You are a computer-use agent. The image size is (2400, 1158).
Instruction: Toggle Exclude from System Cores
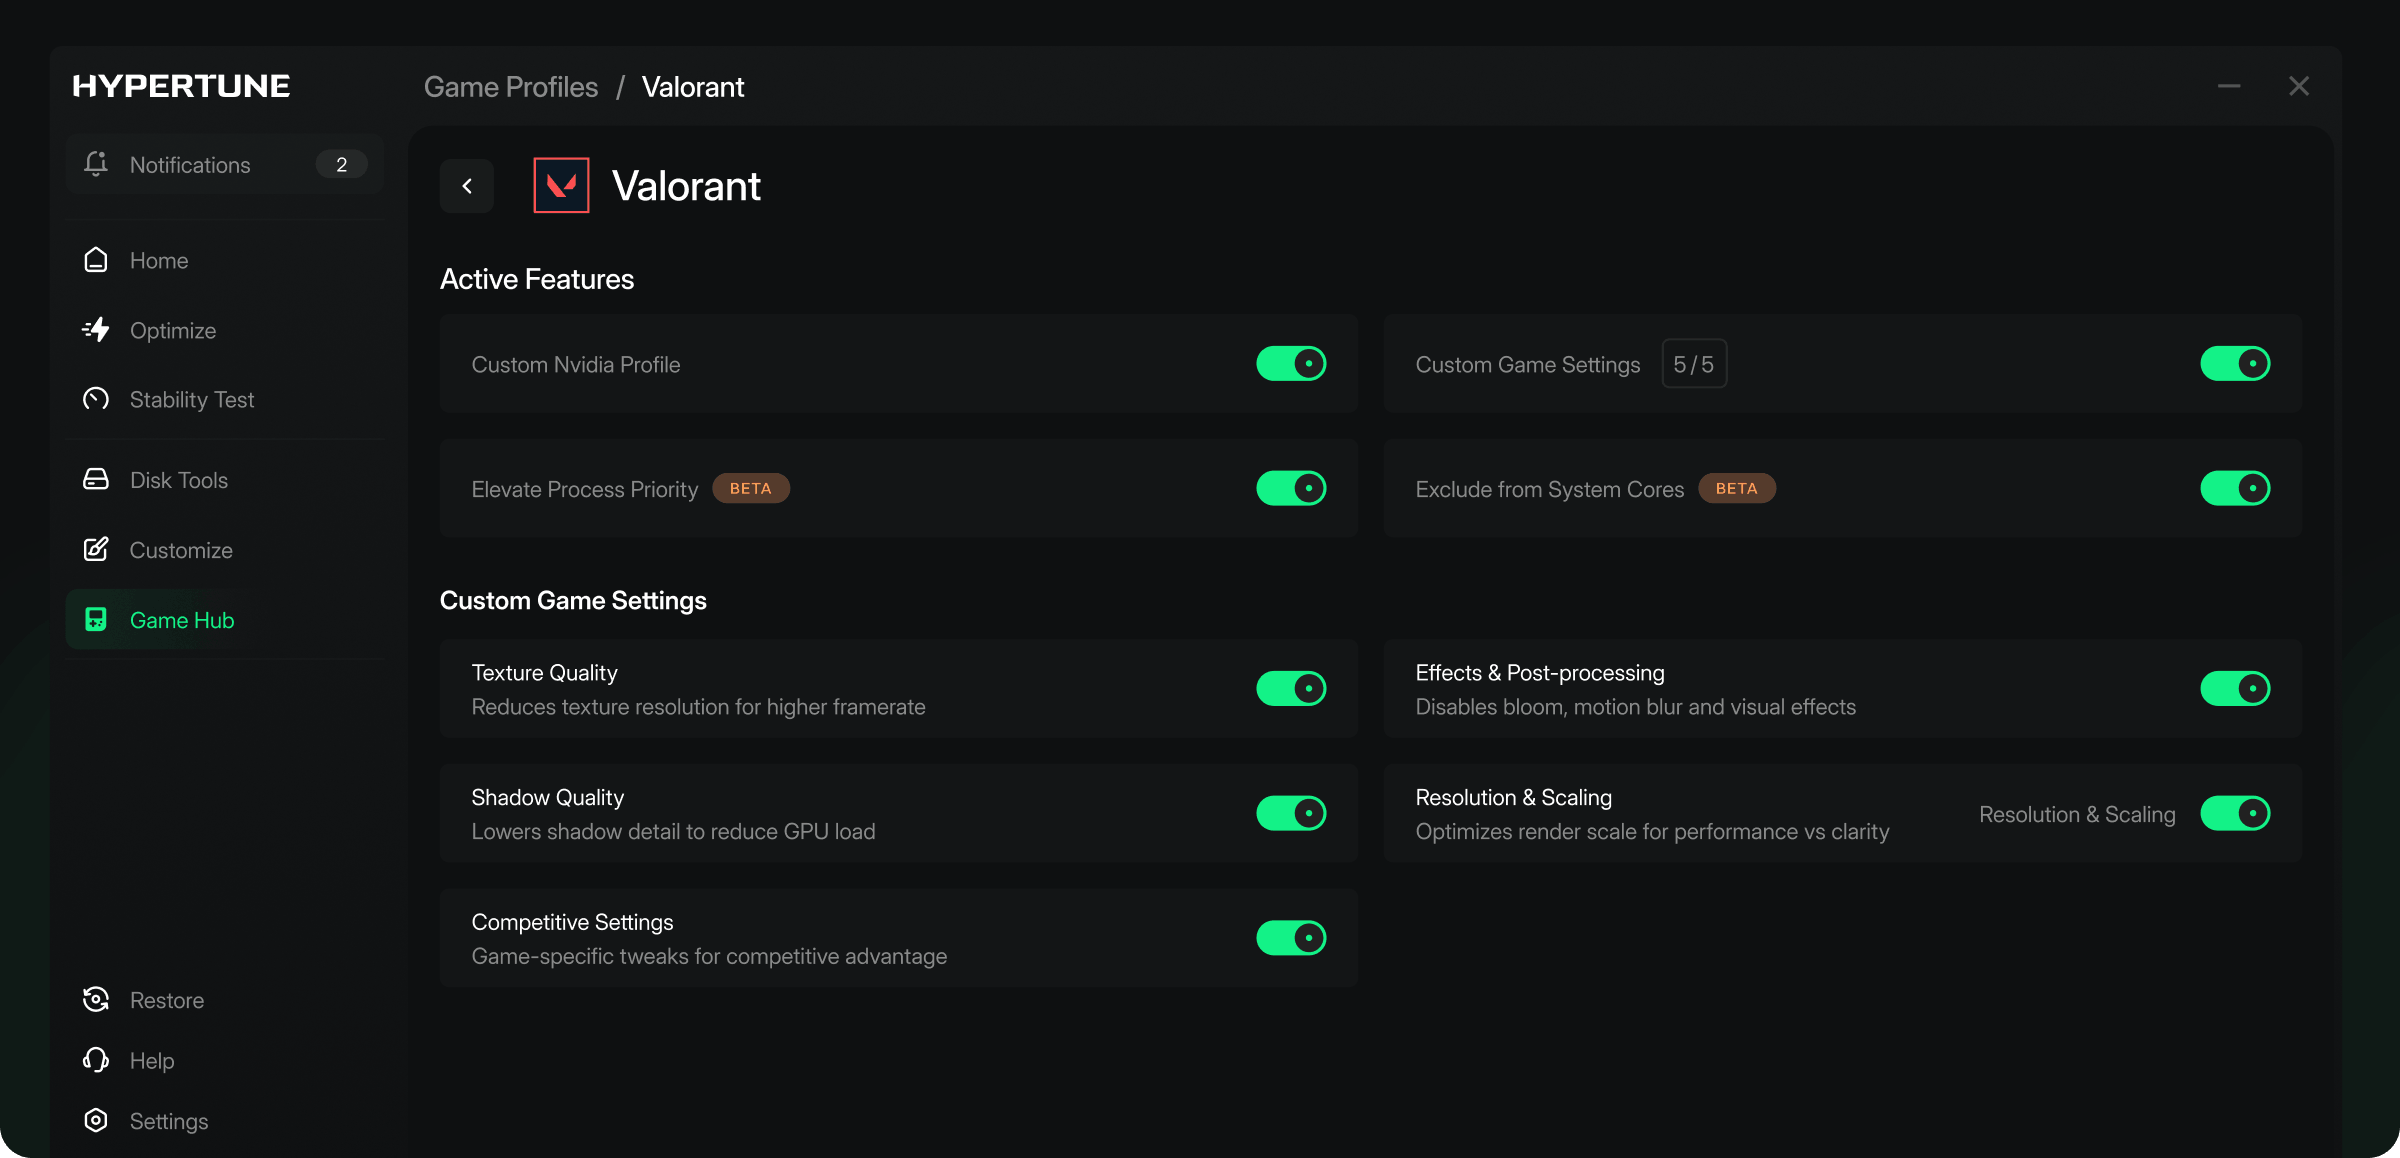pos(2235,489)
